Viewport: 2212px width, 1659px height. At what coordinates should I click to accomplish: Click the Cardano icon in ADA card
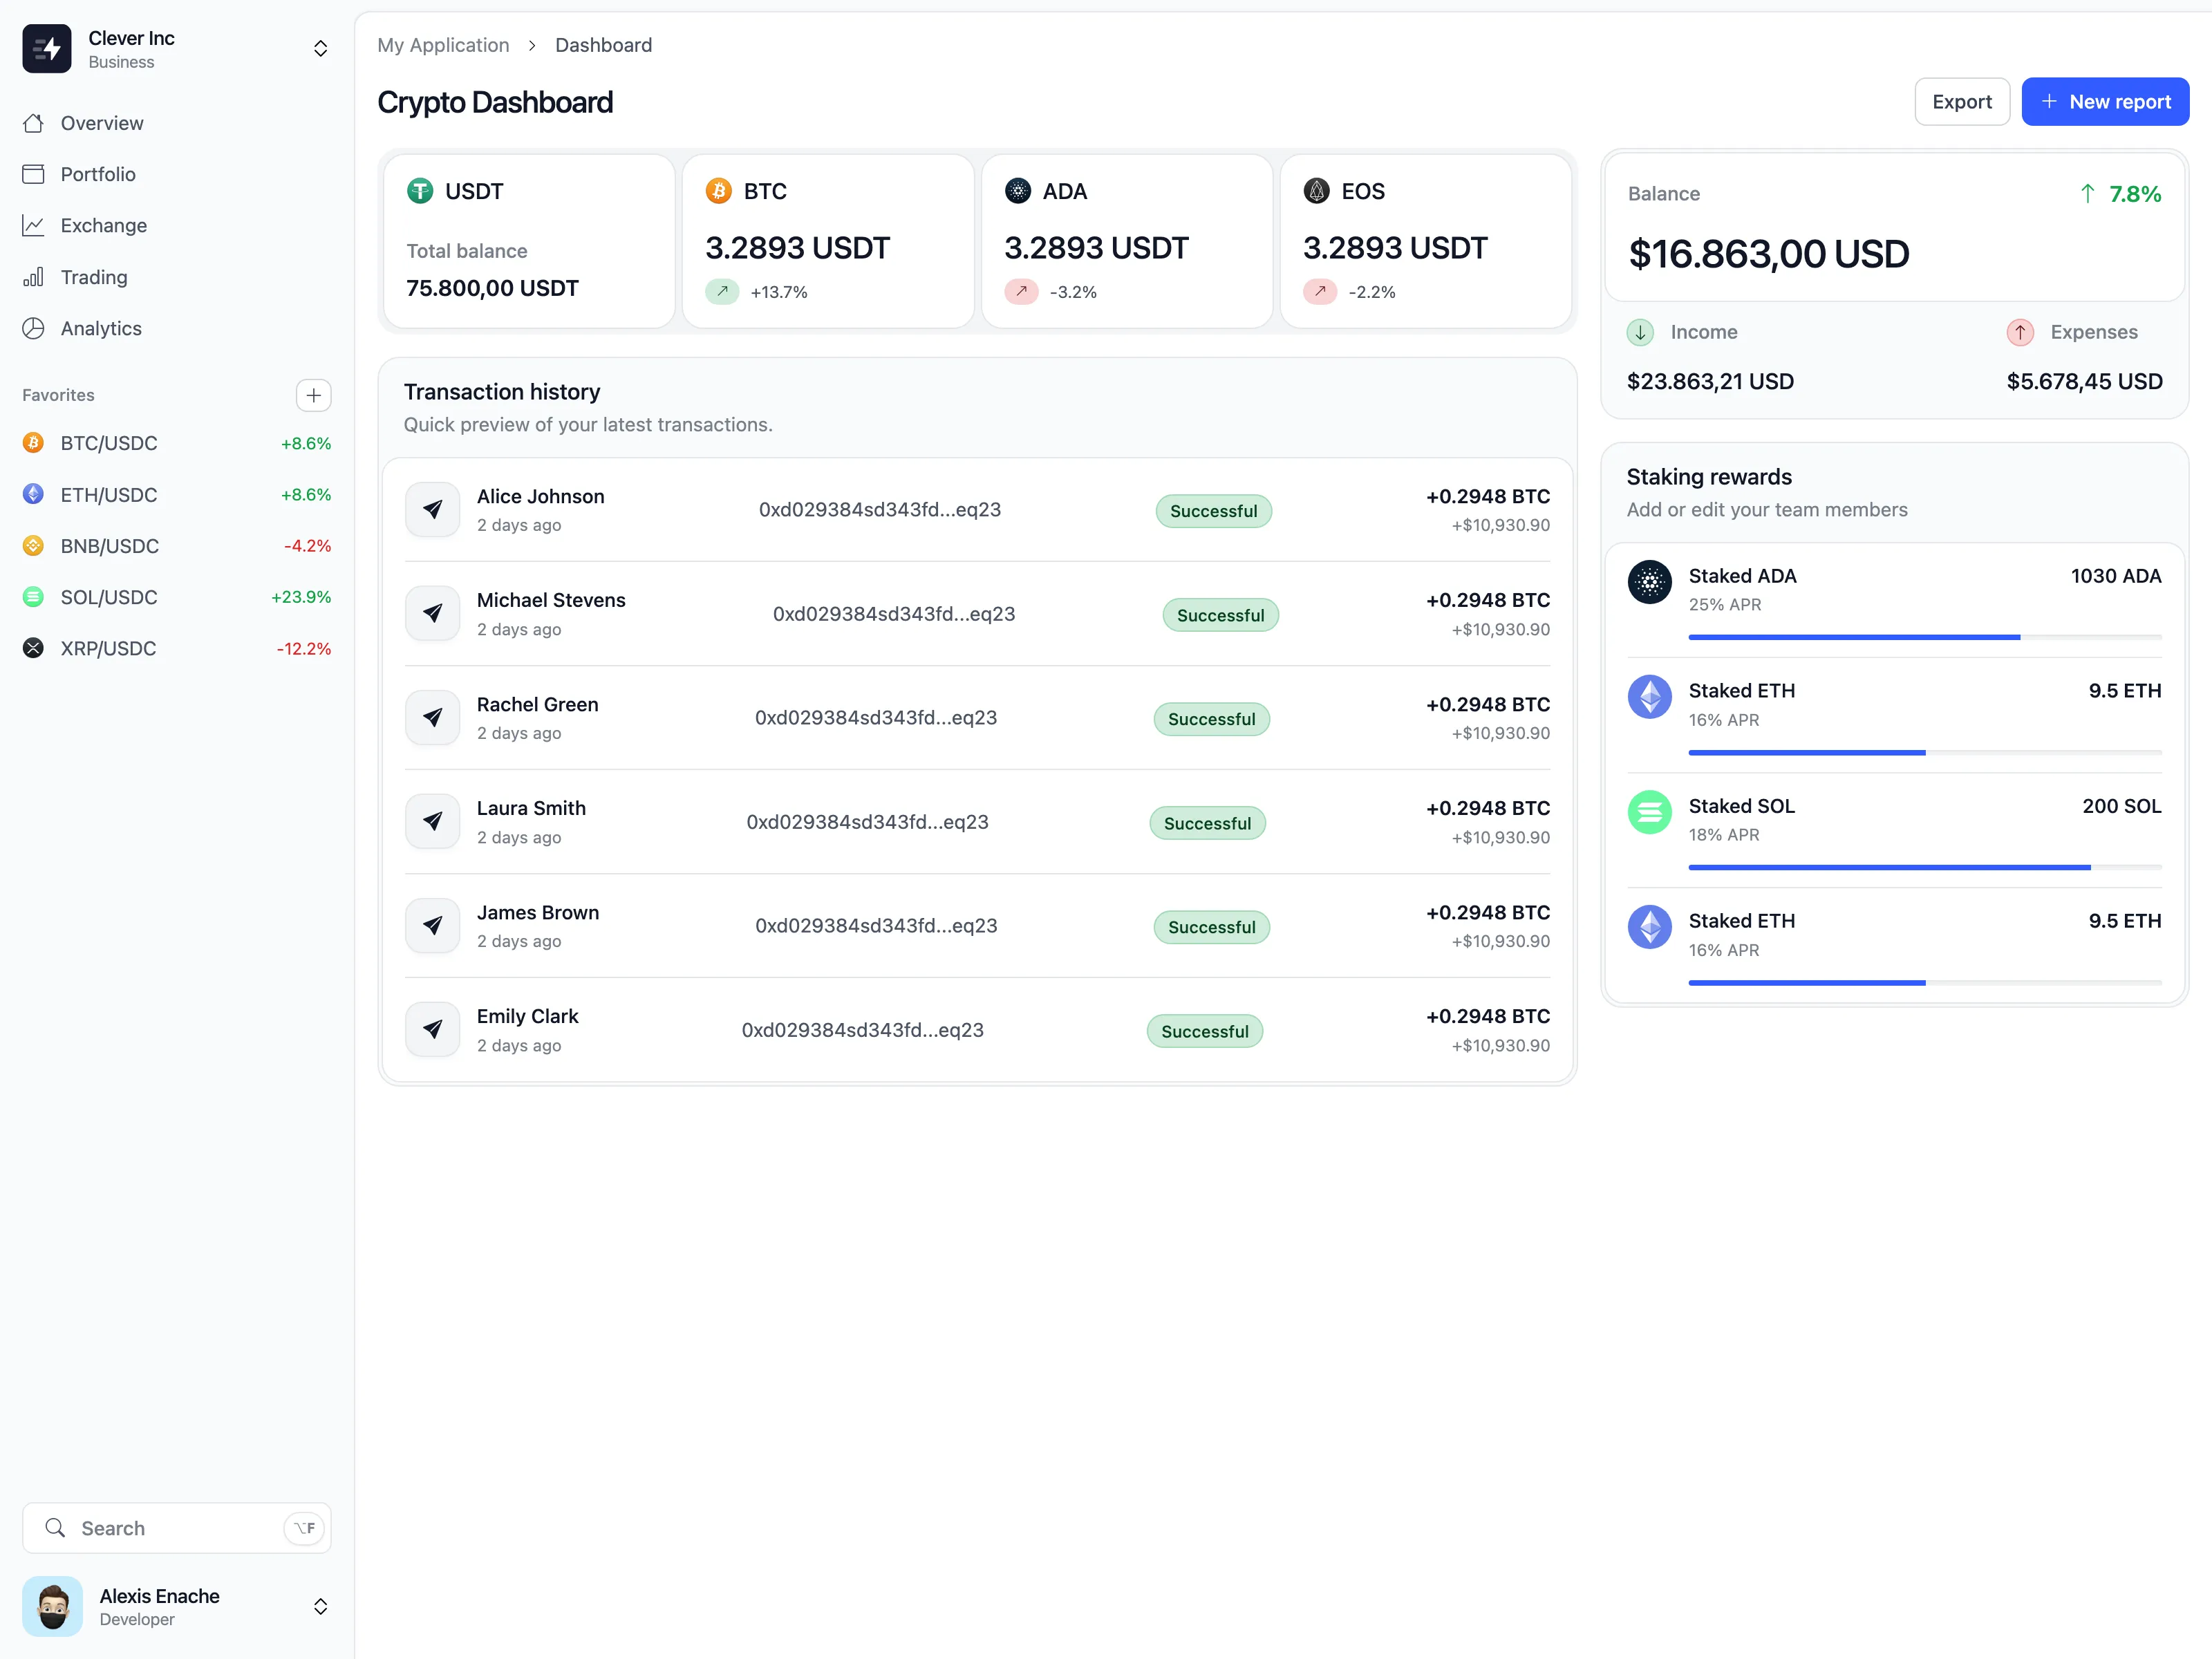(1017, 191)
